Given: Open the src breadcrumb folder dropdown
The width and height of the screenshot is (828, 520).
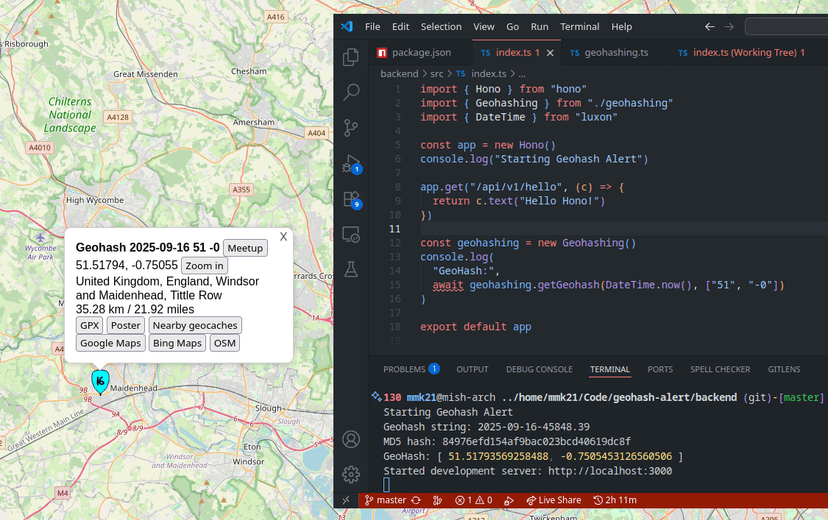Looking at the screenshot, I should point(437,74).
